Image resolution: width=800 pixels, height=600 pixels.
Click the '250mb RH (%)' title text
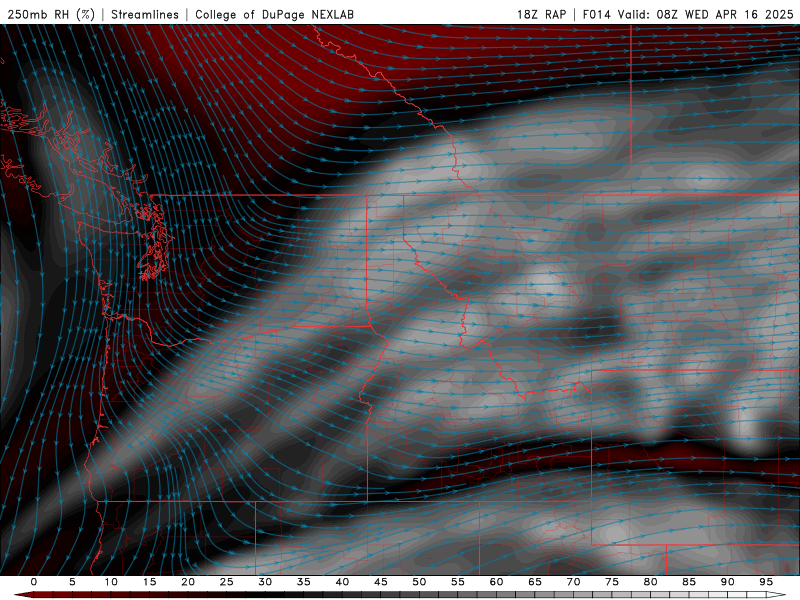point(52,15)
